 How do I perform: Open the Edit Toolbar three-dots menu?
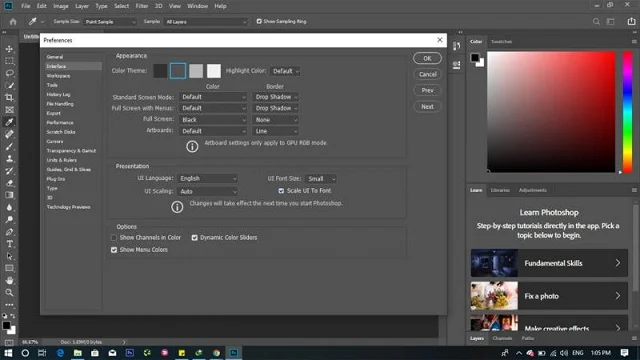(x=9, y=304)
